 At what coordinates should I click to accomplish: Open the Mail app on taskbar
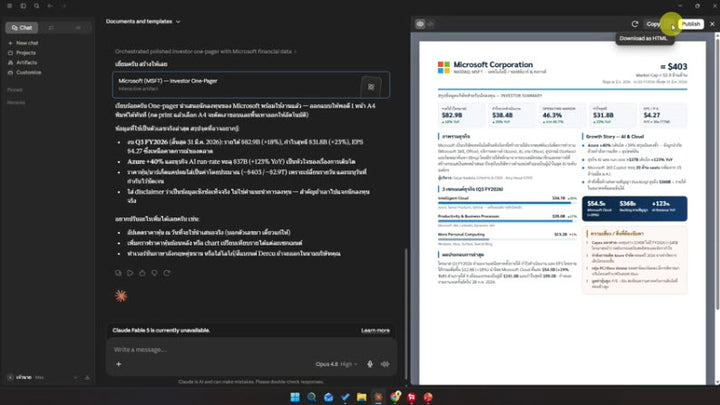[328, 397]
